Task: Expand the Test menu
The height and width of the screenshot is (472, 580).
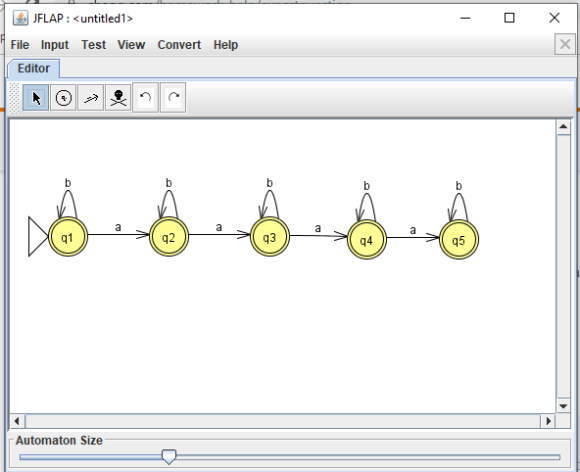Action: pos(94,45)
